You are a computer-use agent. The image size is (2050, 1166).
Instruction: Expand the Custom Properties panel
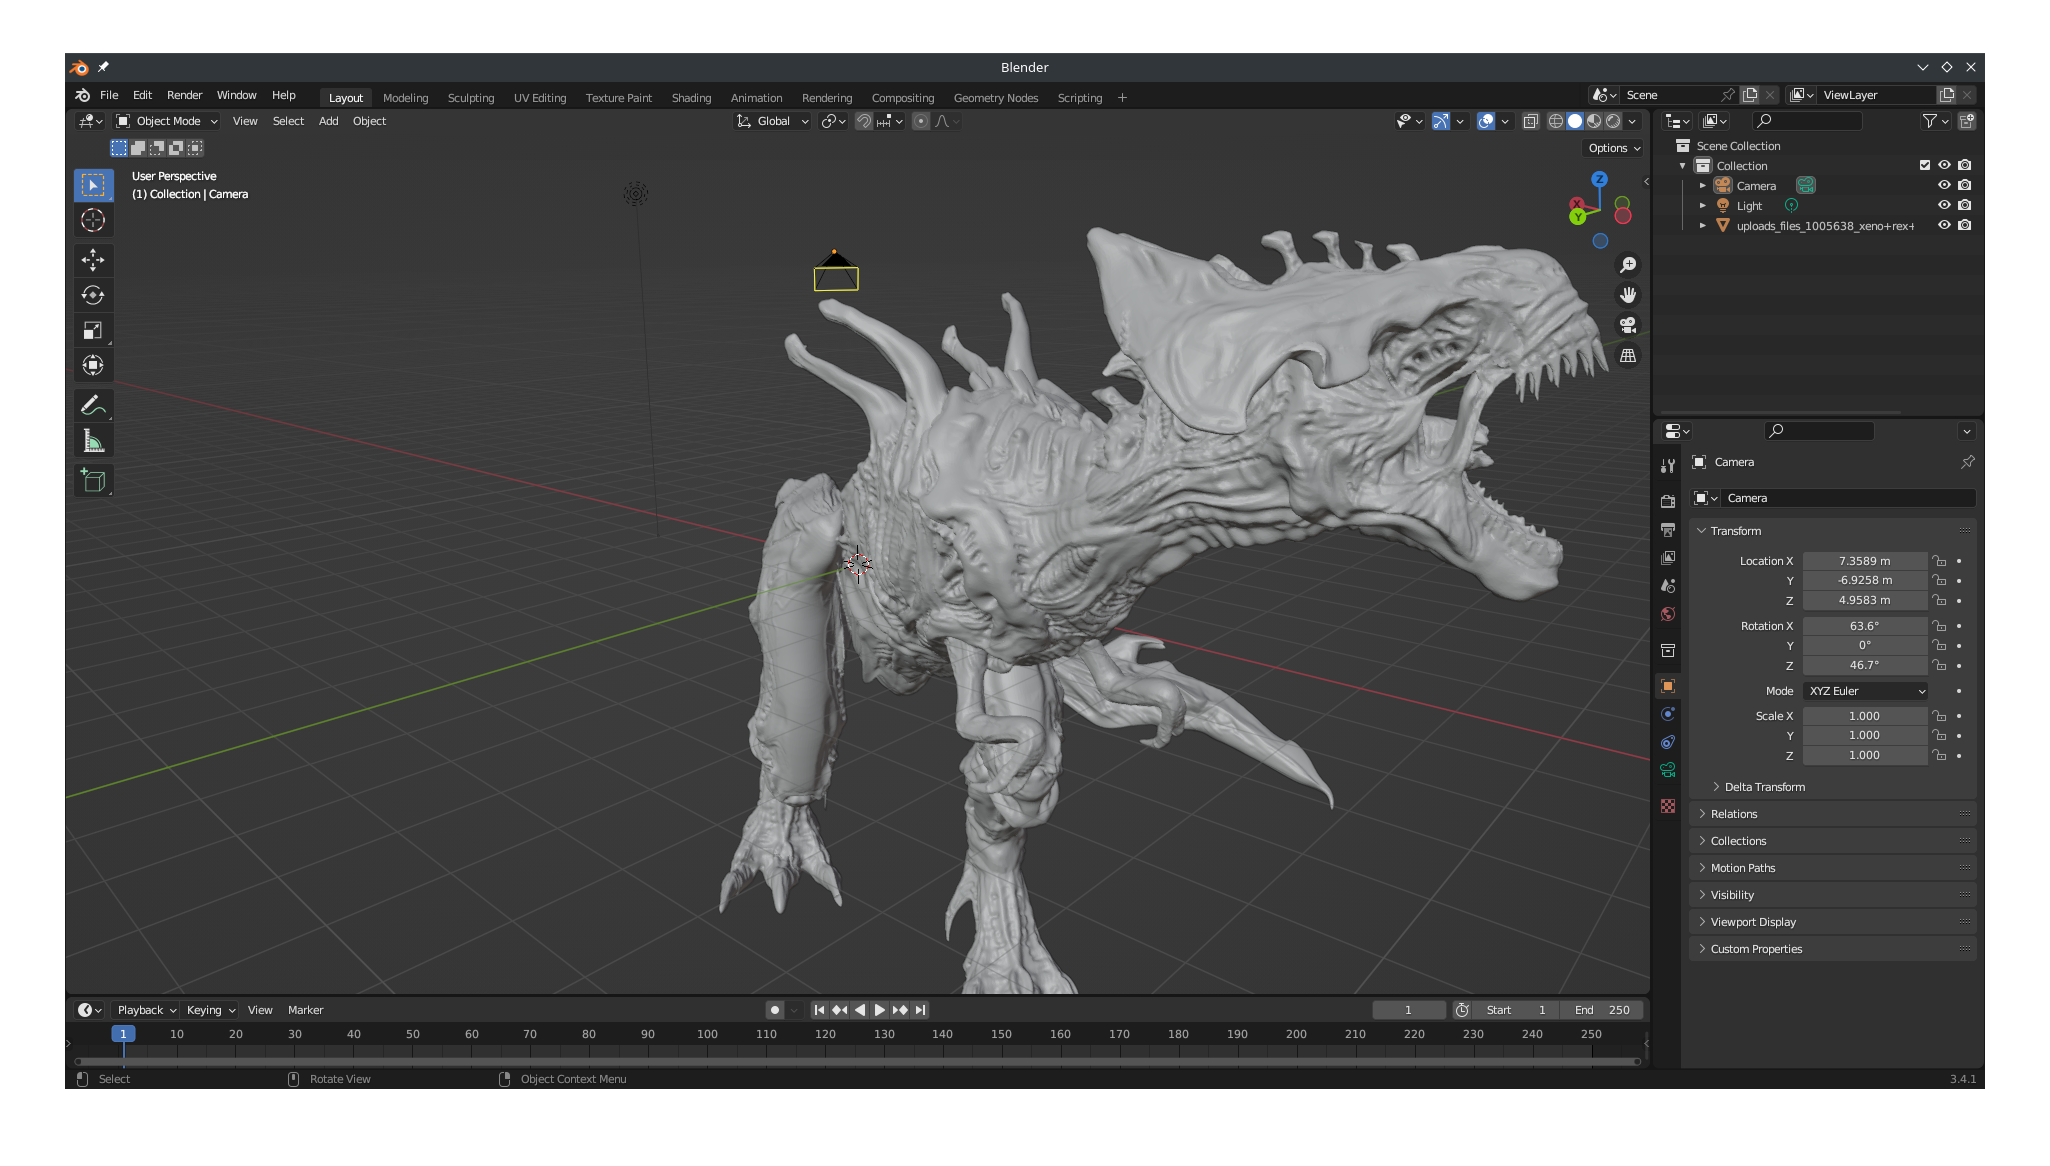click(1755, 949)
